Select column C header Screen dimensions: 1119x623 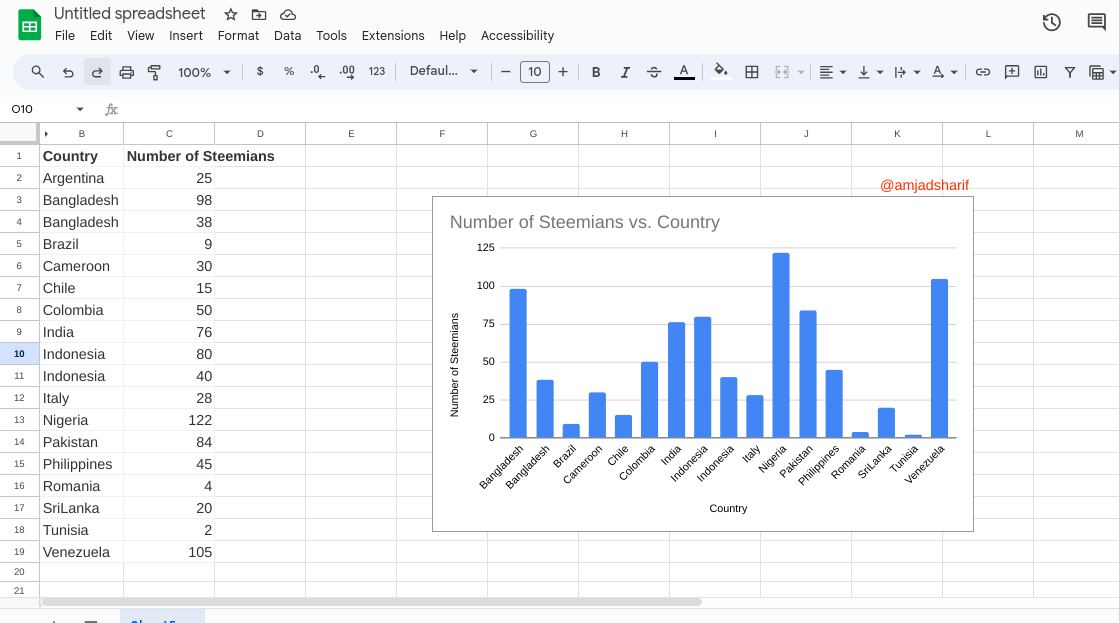pyautogui.click(x=169, y=133)
